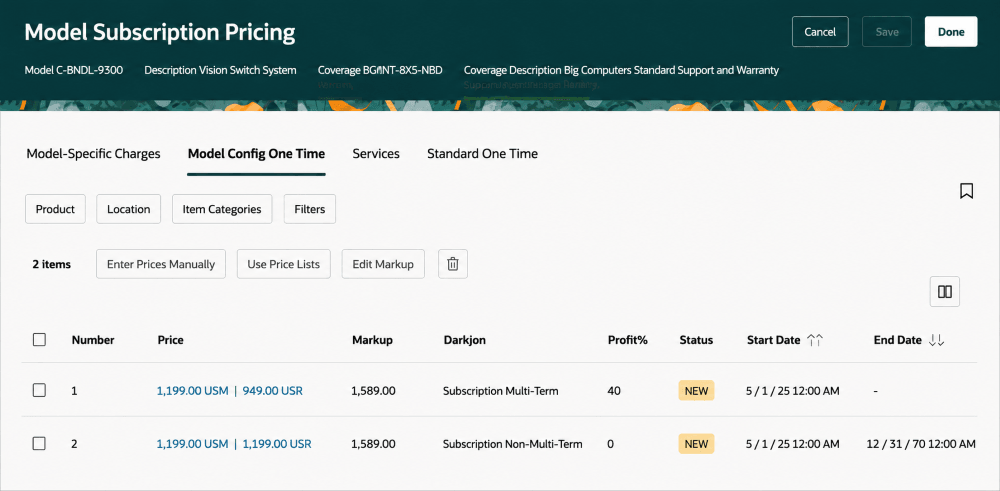Click Coverage BGINT-8X5-NBD text
The width and height of the screenshot is (1000, 491).
click(x=380, y=70)
